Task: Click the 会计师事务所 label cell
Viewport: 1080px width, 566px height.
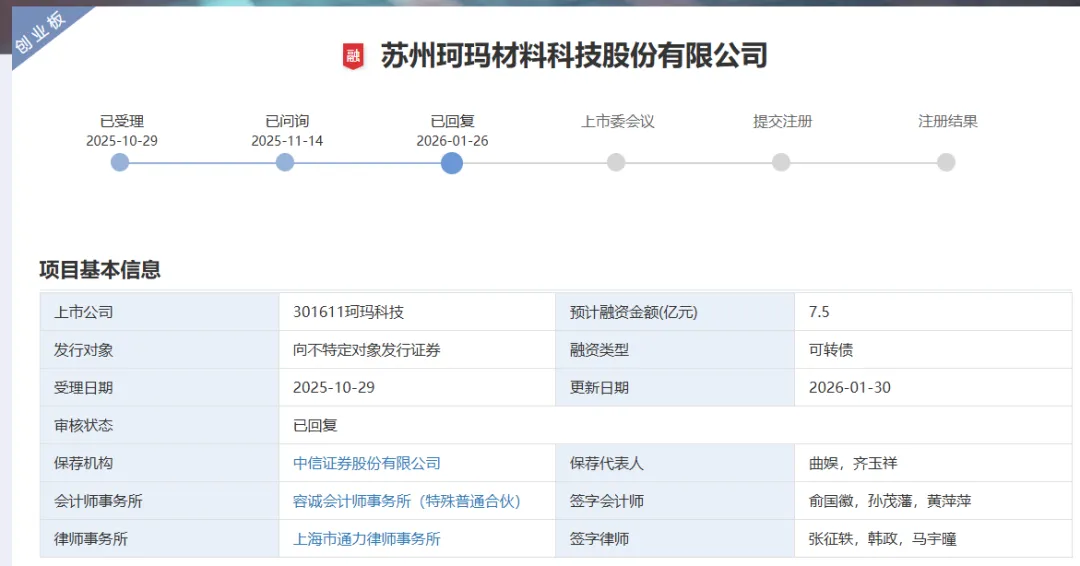Action: [159, 501]
